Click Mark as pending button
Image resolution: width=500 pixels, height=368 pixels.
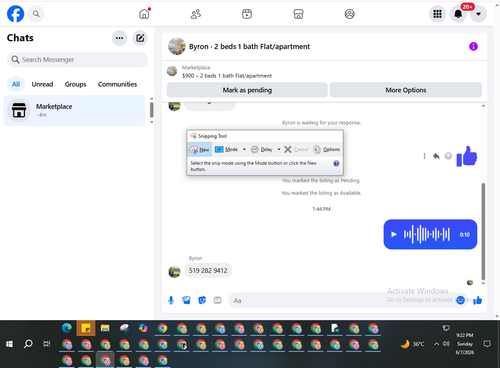click(247, 90)
